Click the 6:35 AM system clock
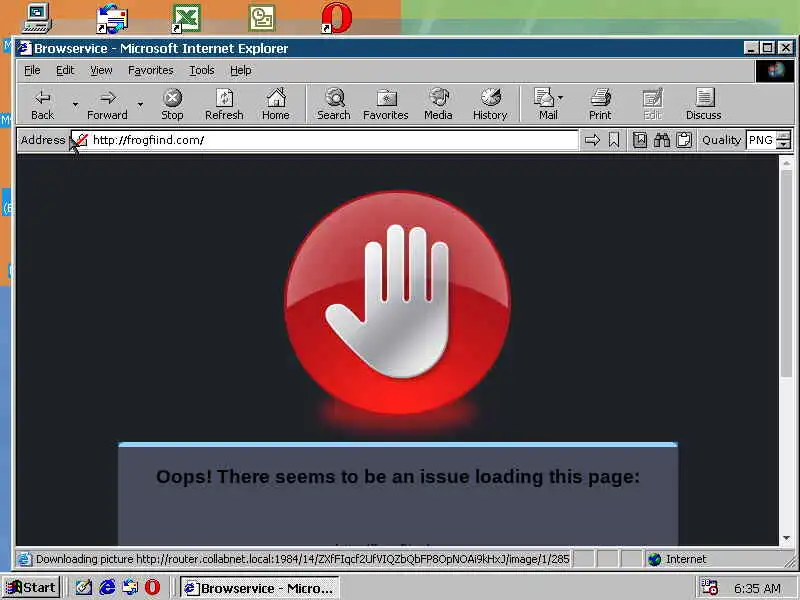The image size is (800, 600). coord(757,588)
